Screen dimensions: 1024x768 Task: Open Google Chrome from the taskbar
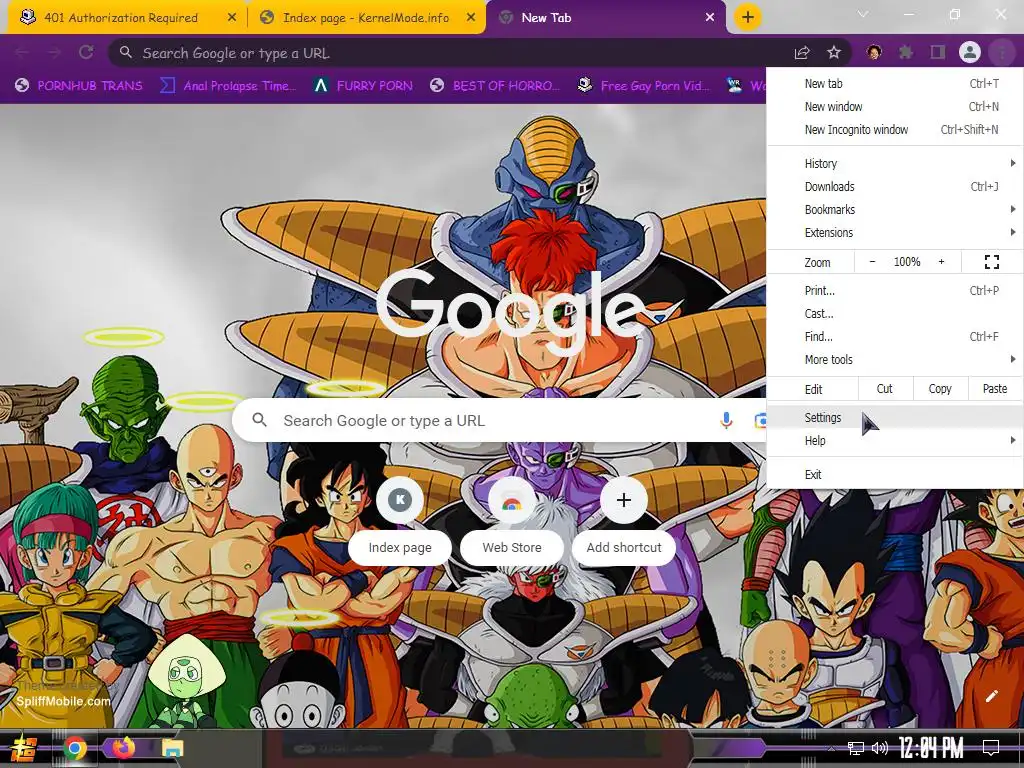74,748
